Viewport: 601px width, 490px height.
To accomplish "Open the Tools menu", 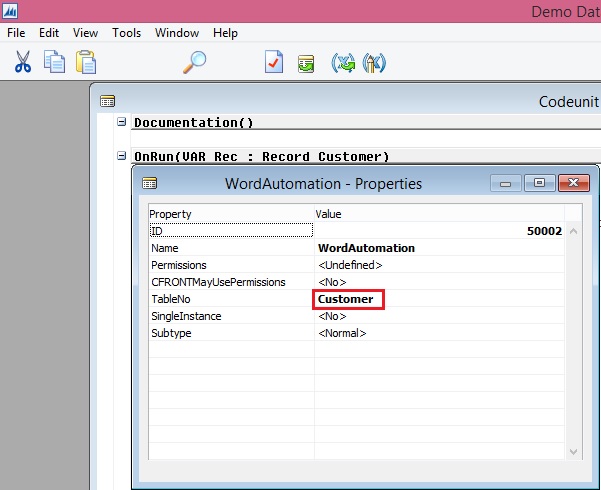I will [x=126, y=33].
